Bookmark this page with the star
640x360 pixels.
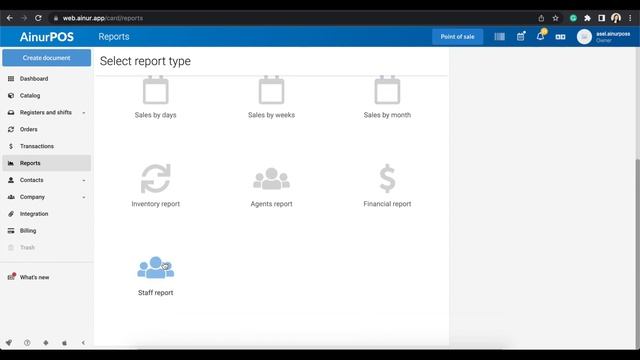click(x=556, y=18)
